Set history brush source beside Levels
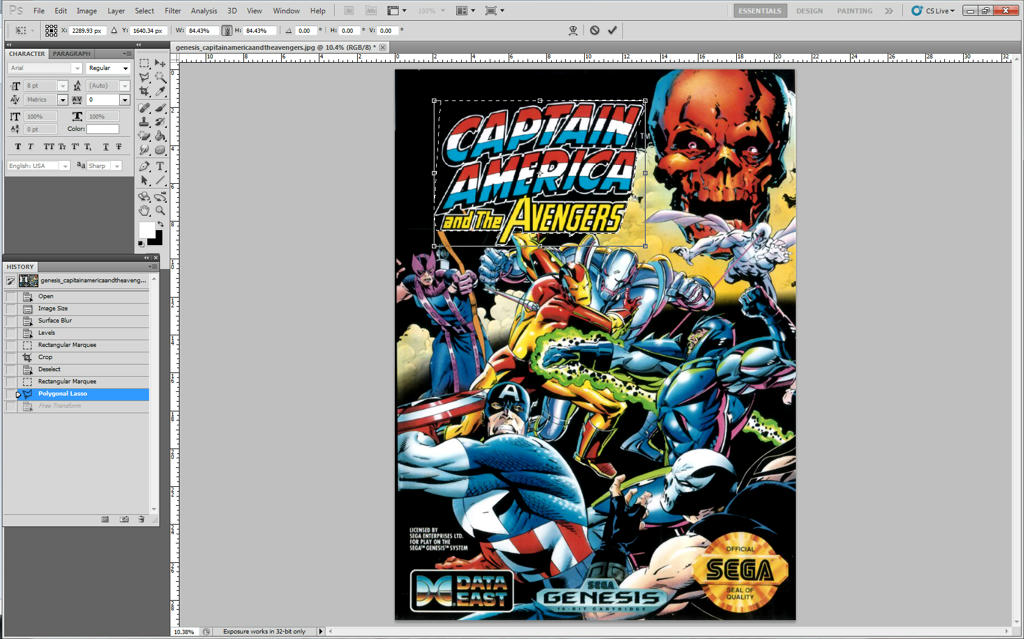This screenshot has width=1024, height=639. point(11,333)
